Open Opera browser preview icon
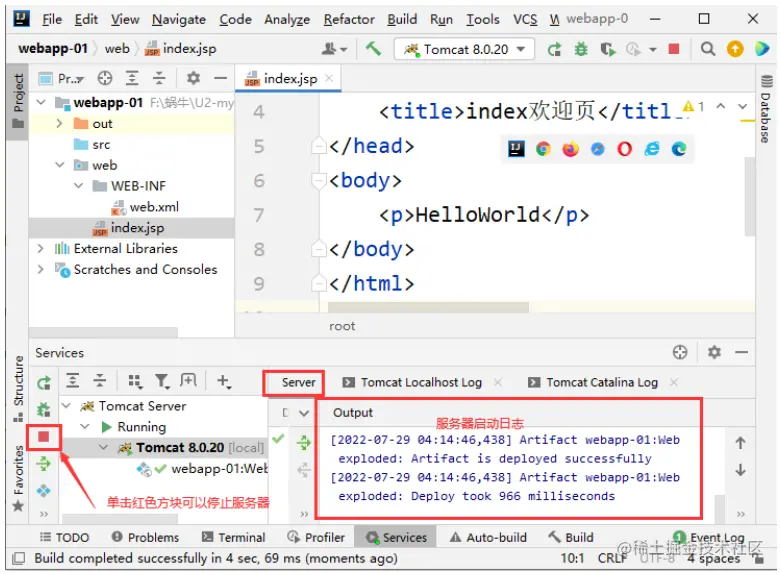 [x=624, y=149]
